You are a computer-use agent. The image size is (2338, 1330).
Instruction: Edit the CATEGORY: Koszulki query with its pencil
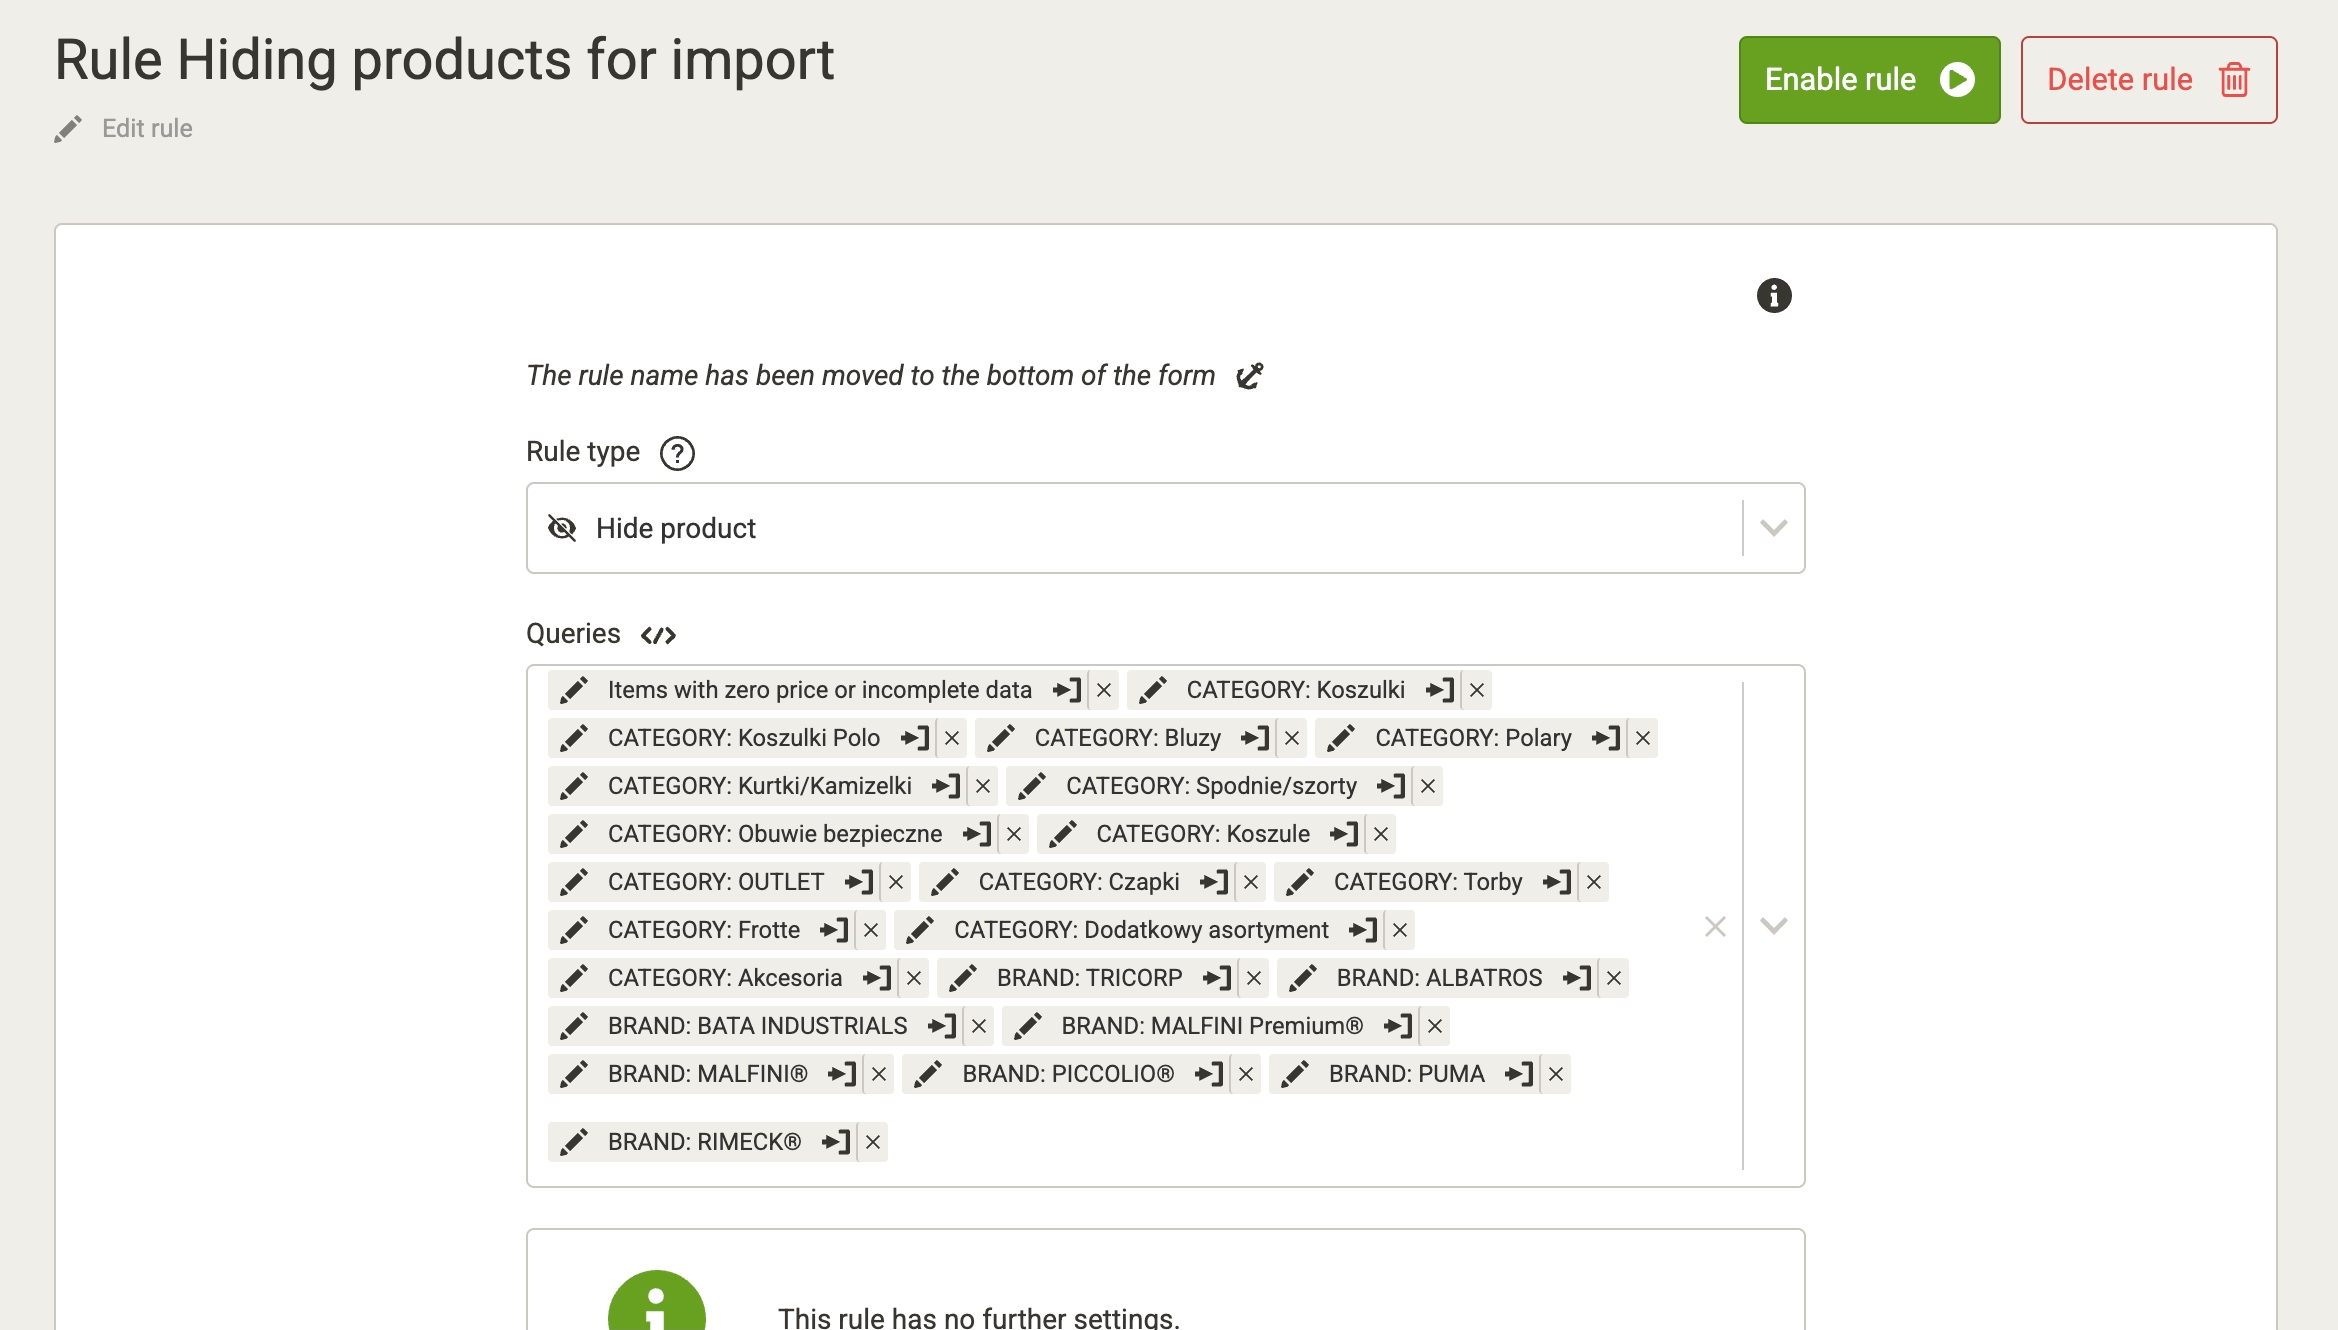click(1153, 690)
